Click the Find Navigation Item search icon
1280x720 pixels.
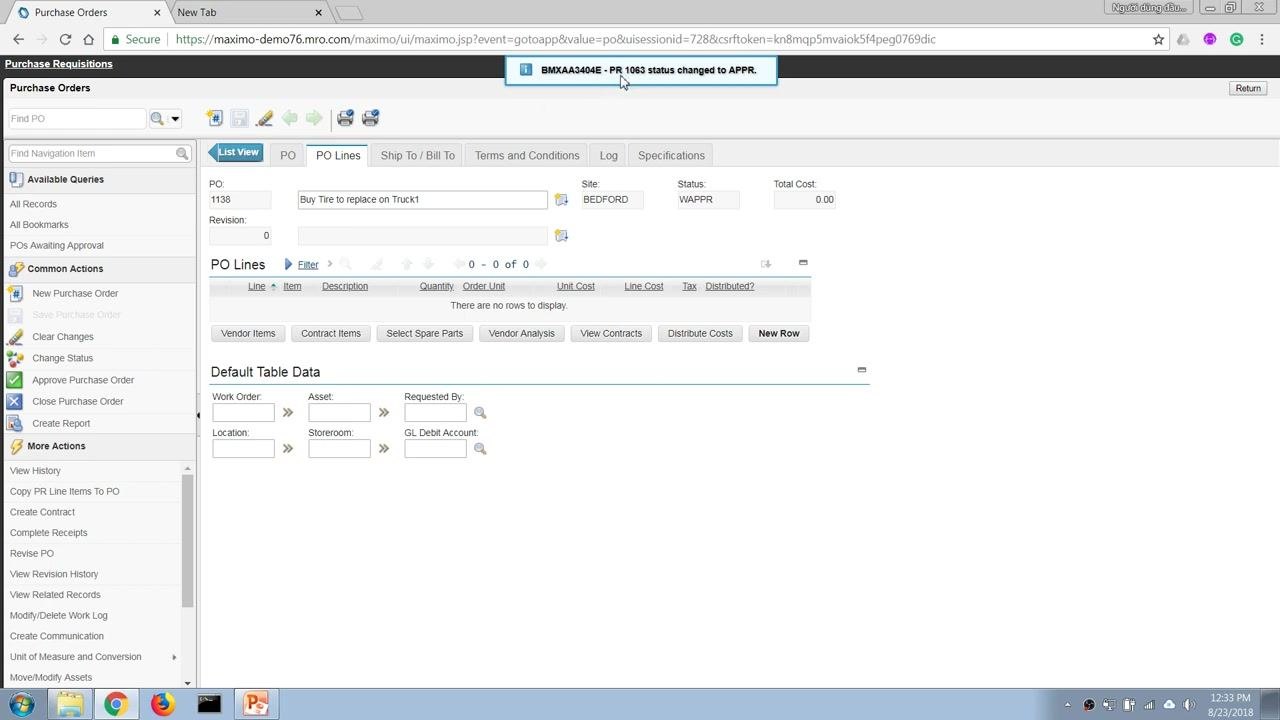[182, 153]
